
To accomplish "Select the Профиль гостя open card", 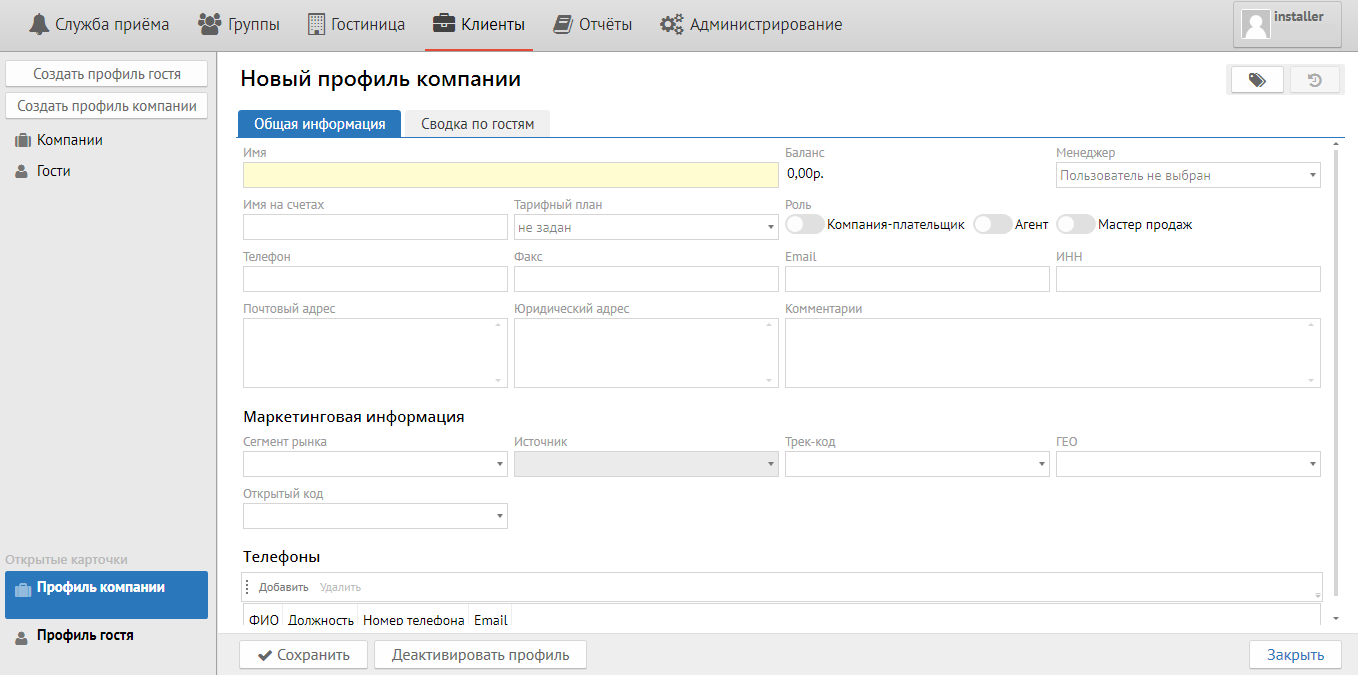I will coord(85,635).
